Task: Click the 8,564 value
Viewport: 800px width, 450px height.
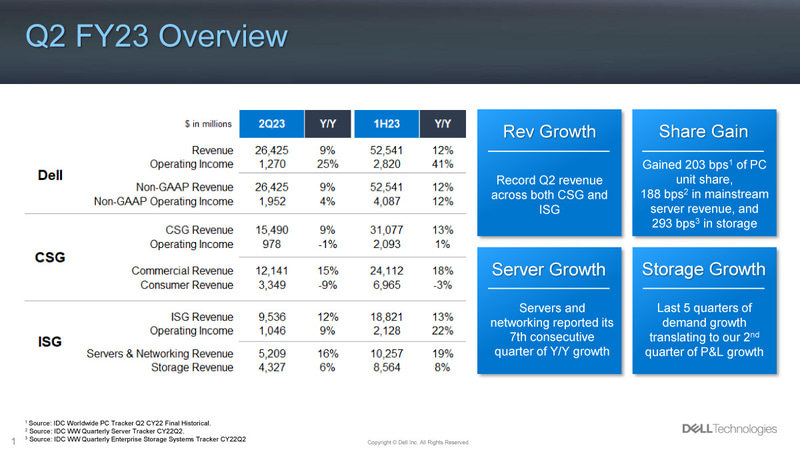Action: (387, 367)
